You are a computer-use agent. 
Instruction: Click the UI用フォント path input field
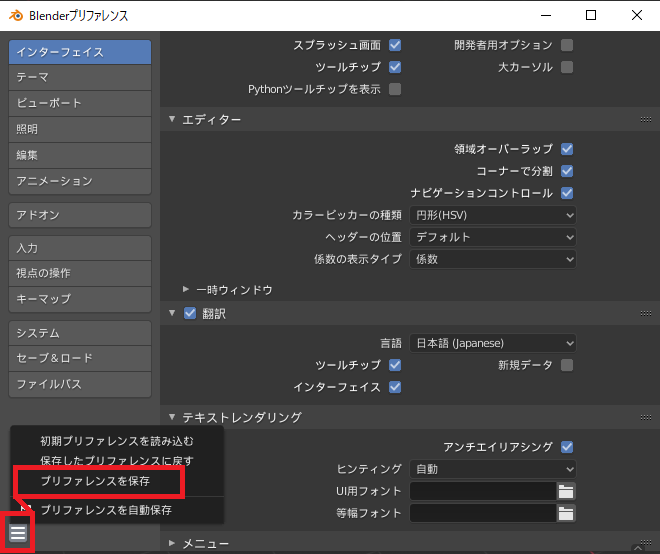[x=482, y=491]
